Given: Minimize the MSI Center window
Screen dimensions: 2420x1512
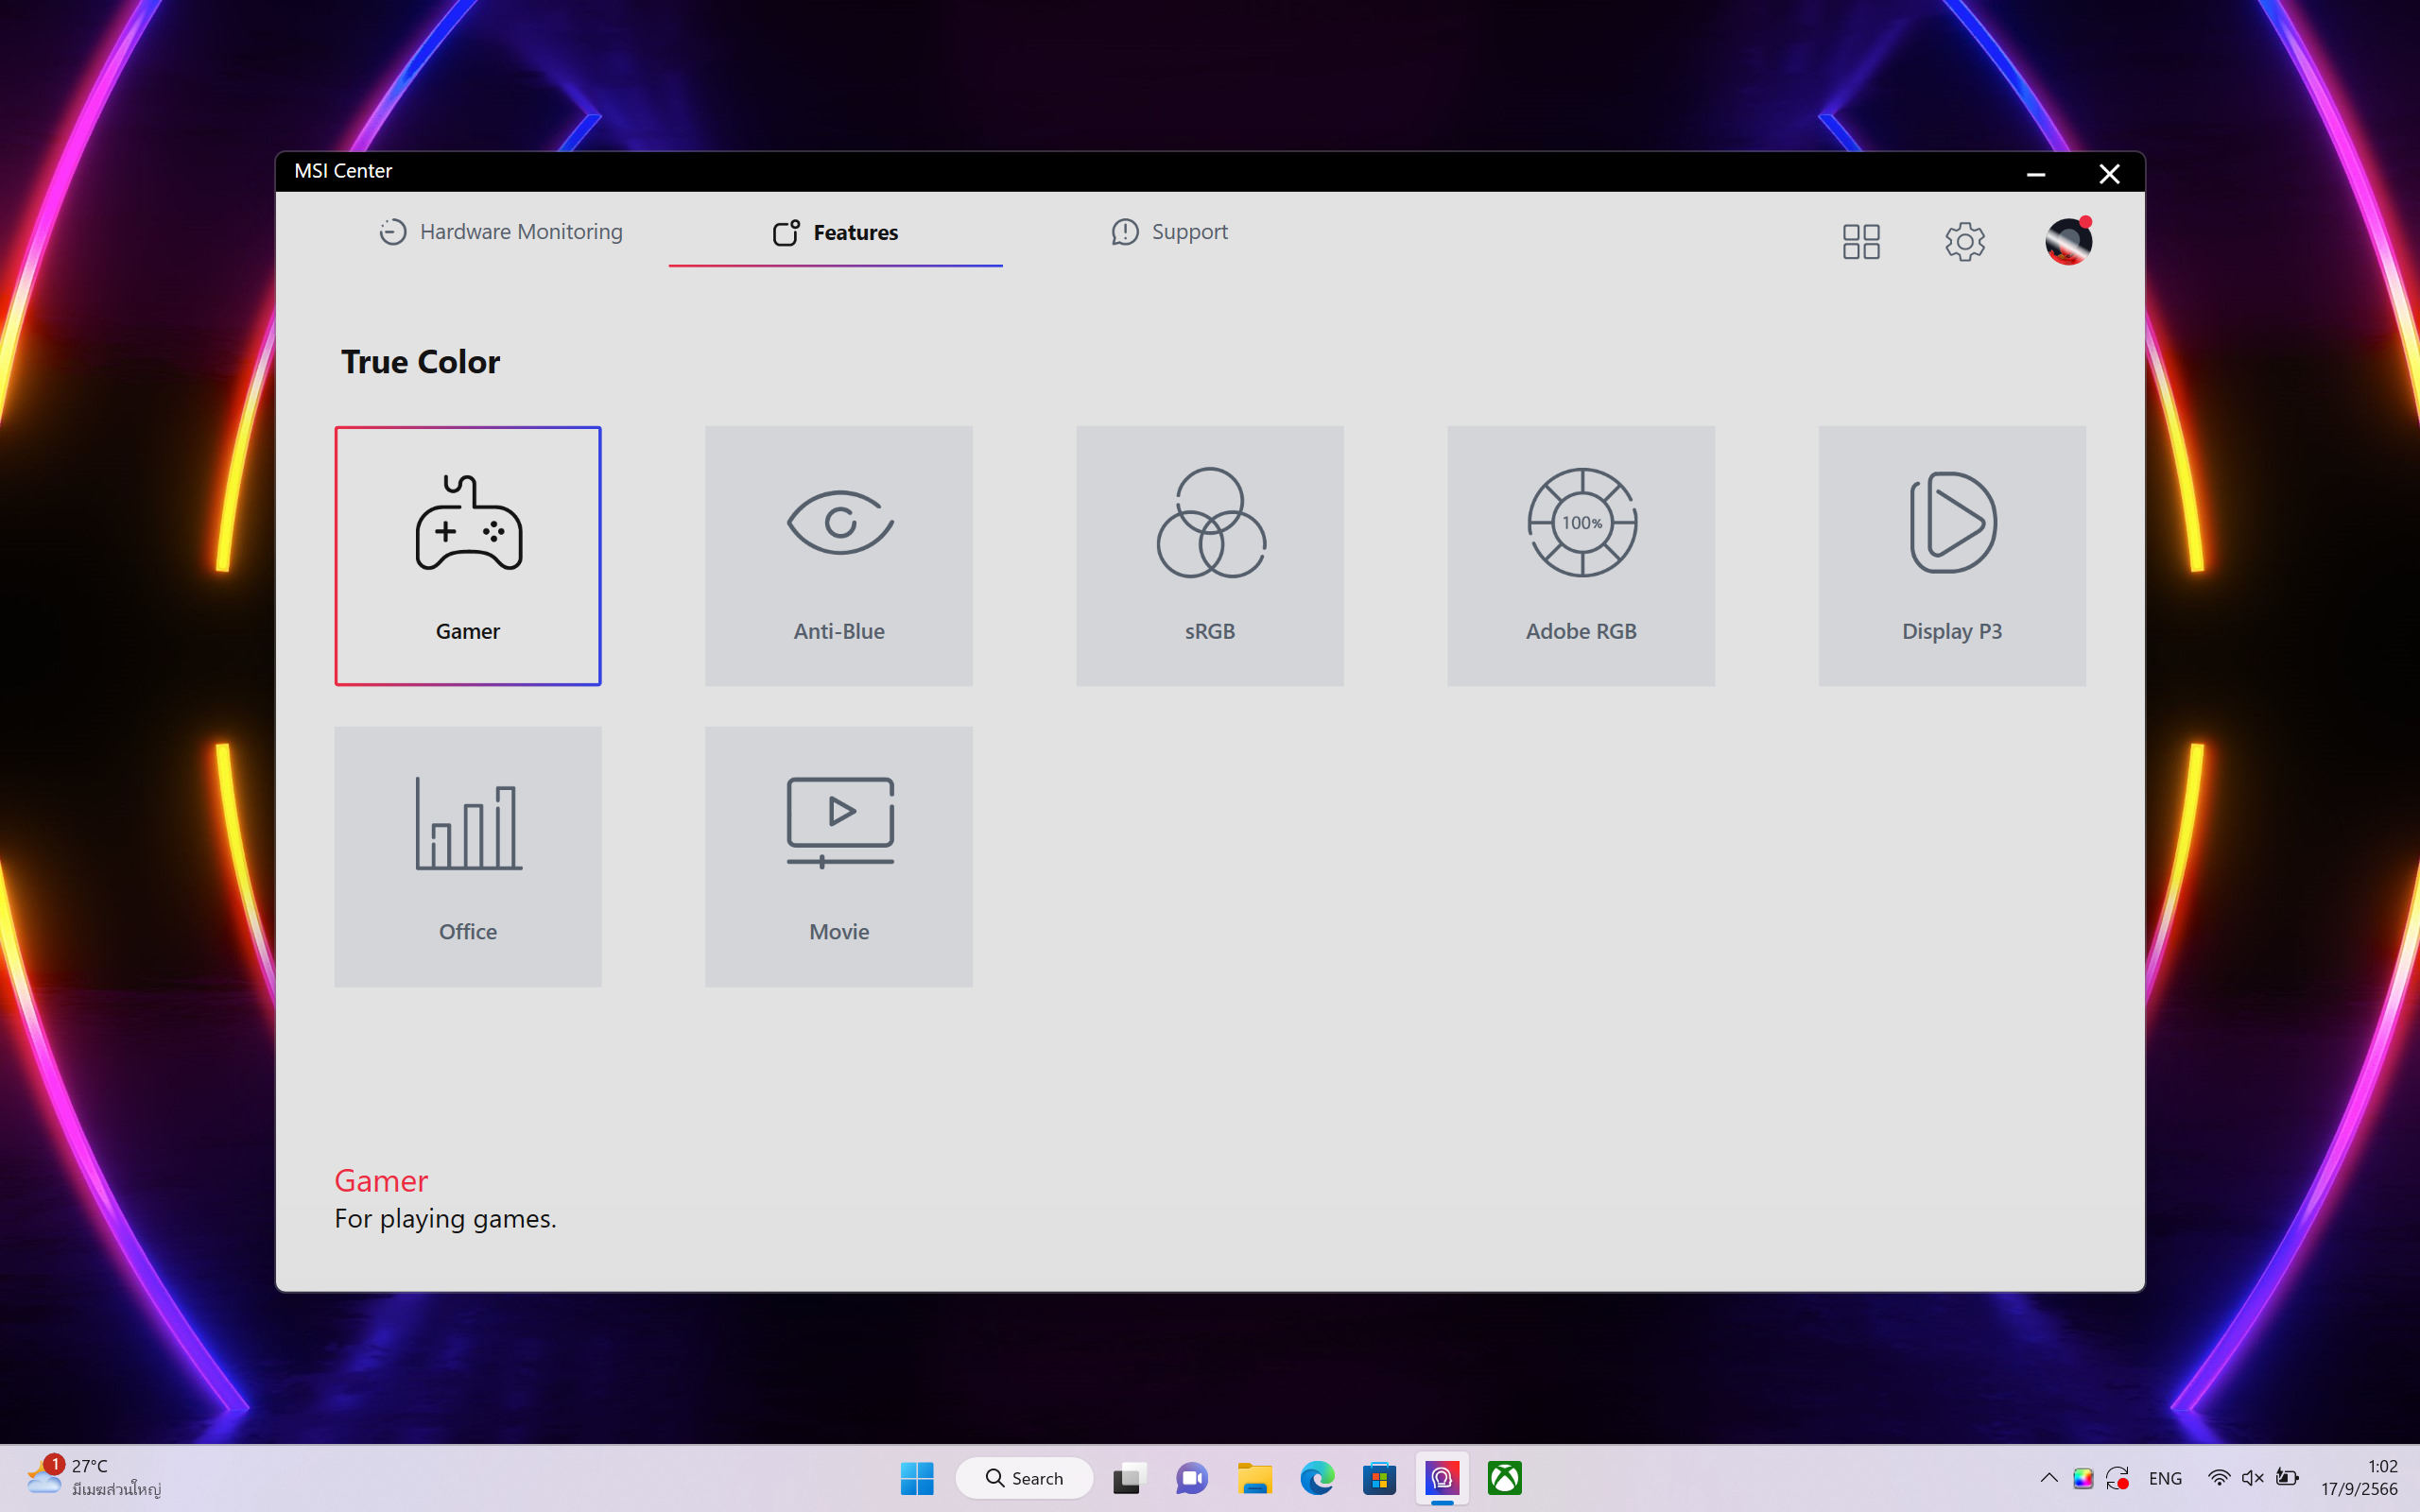Looking at the screenshot, I should coord(2035,174).
